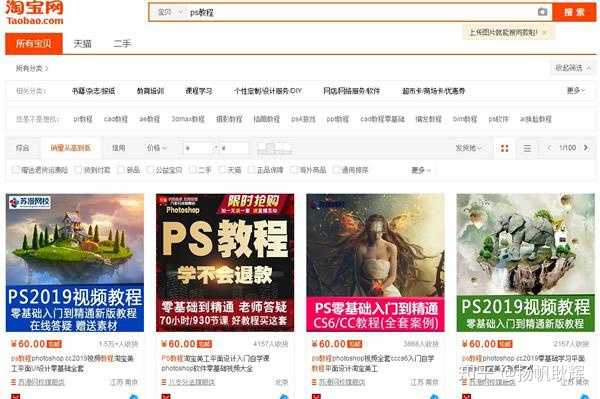Viewport: 600px width, 399px height.
Task: Click the maximum price input box
Action: (234, 148)
